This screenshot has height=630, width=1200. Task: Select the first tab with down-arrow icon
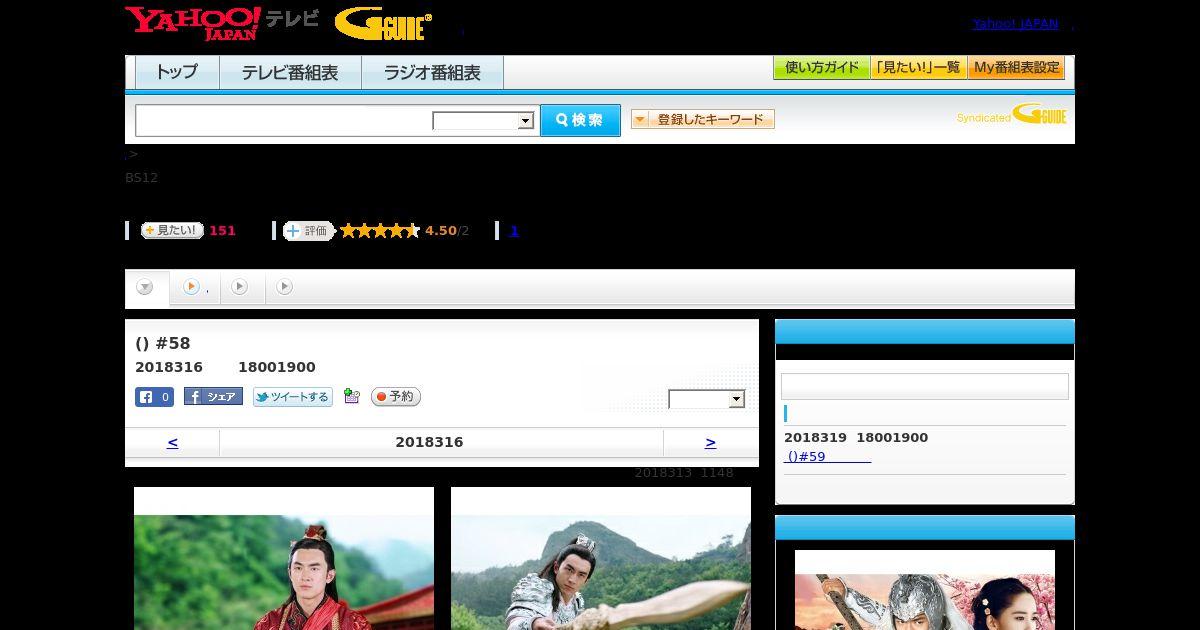[146, 288]
